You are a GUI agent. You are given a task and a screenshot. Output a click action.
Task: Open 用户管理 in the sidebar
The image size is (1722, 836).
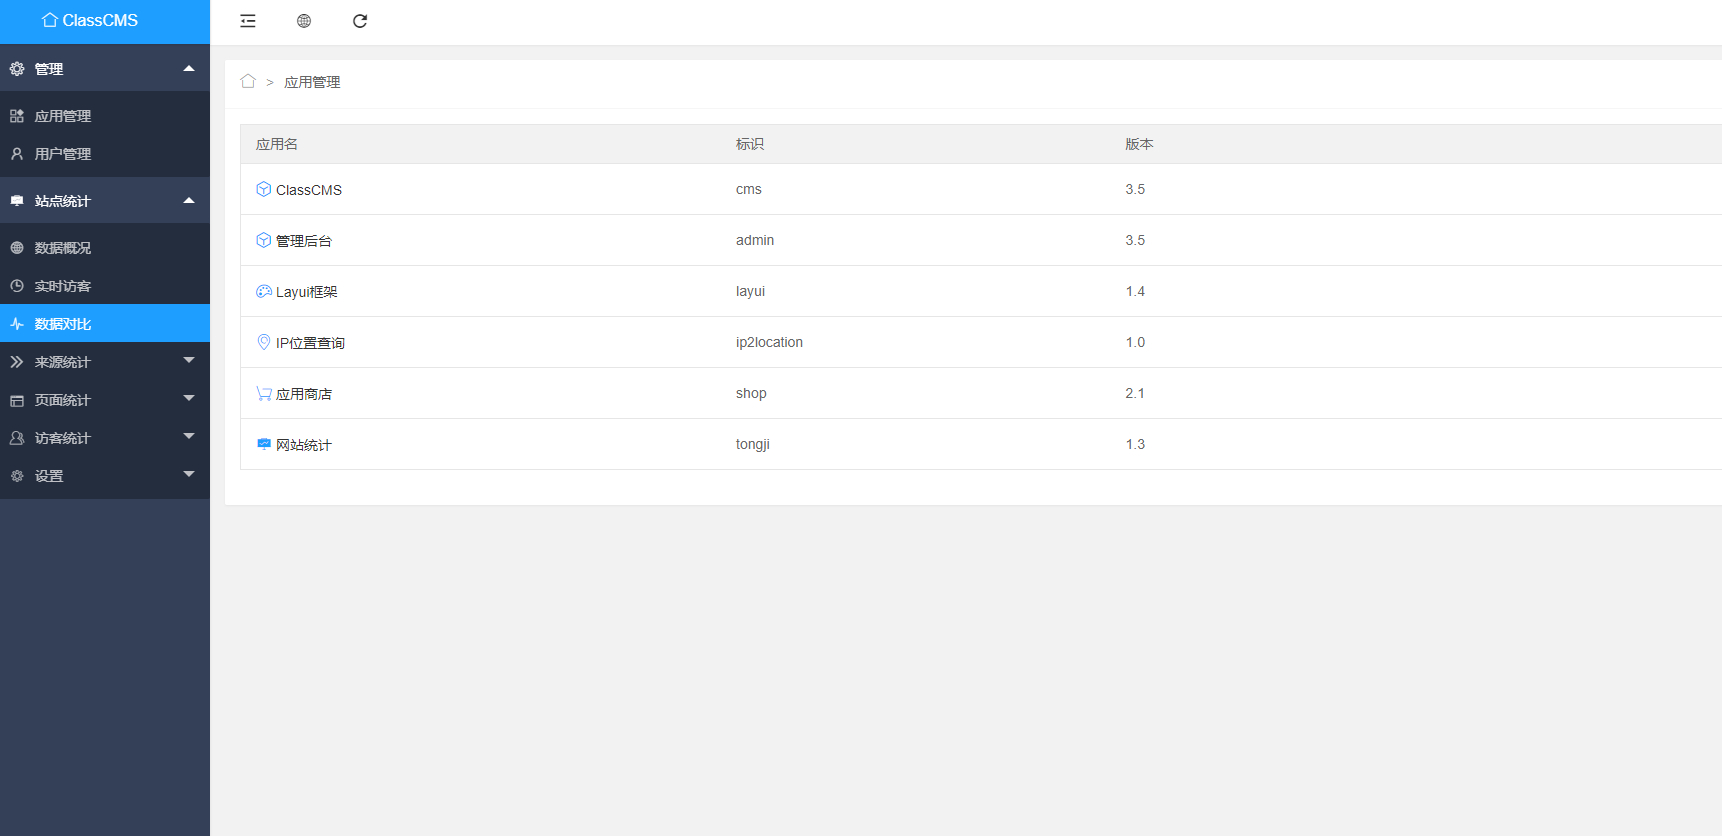pos(63,154)
